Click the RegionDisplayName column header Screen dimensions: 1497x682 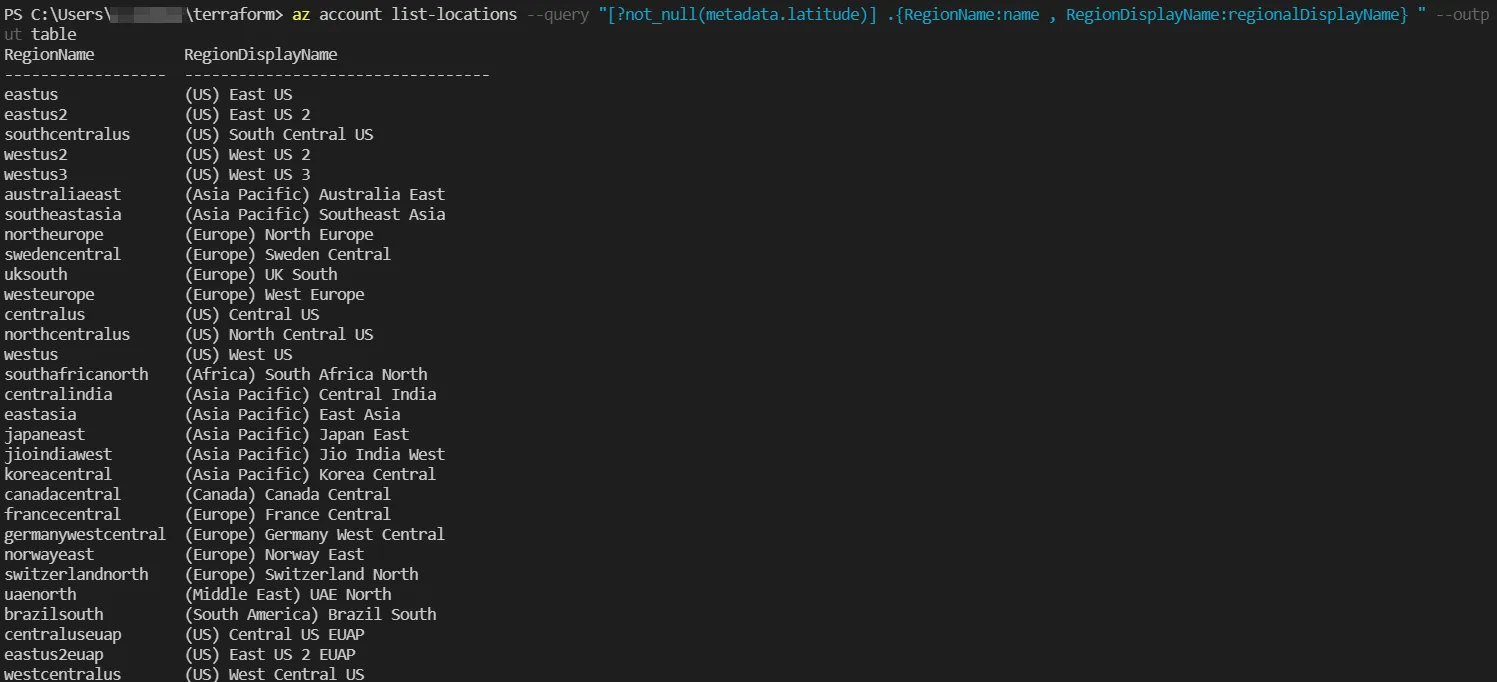pyautogui.click(x=261, y=55)
